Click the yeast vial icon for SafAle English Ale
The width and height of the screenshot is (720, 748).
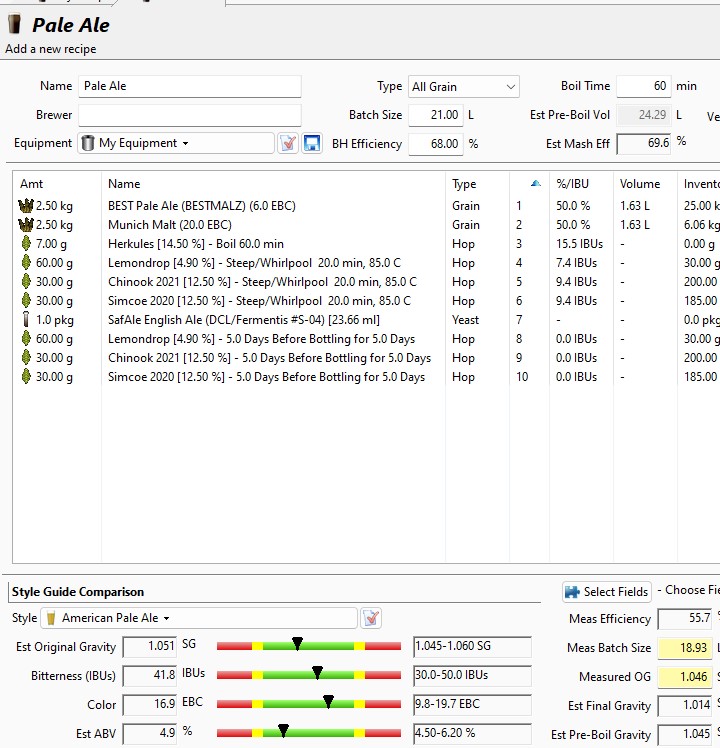point(26,320)
